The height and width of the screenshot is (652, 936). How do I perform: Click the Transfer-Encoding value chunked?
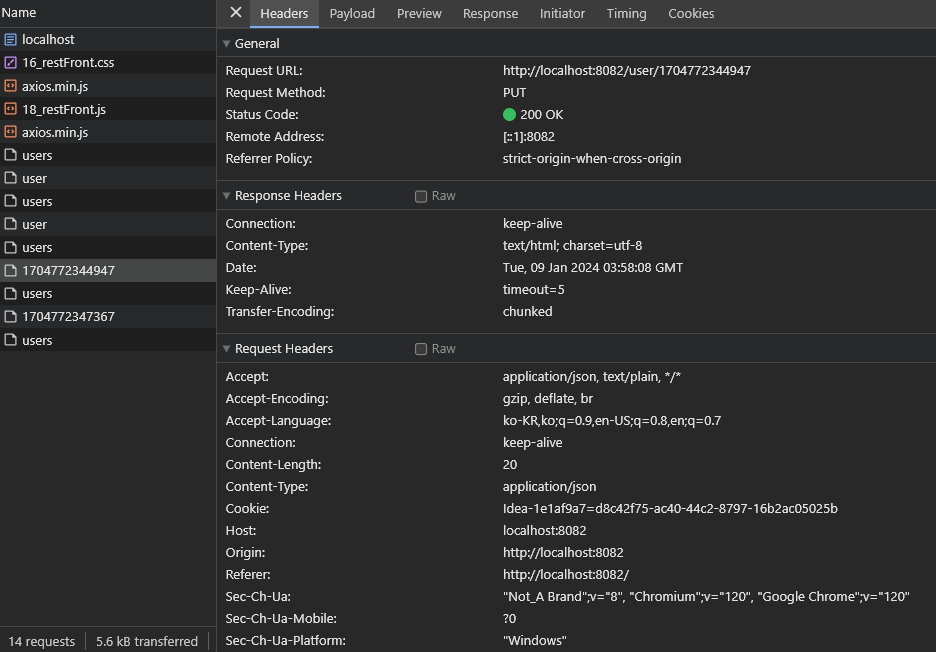tap(528, 312)
